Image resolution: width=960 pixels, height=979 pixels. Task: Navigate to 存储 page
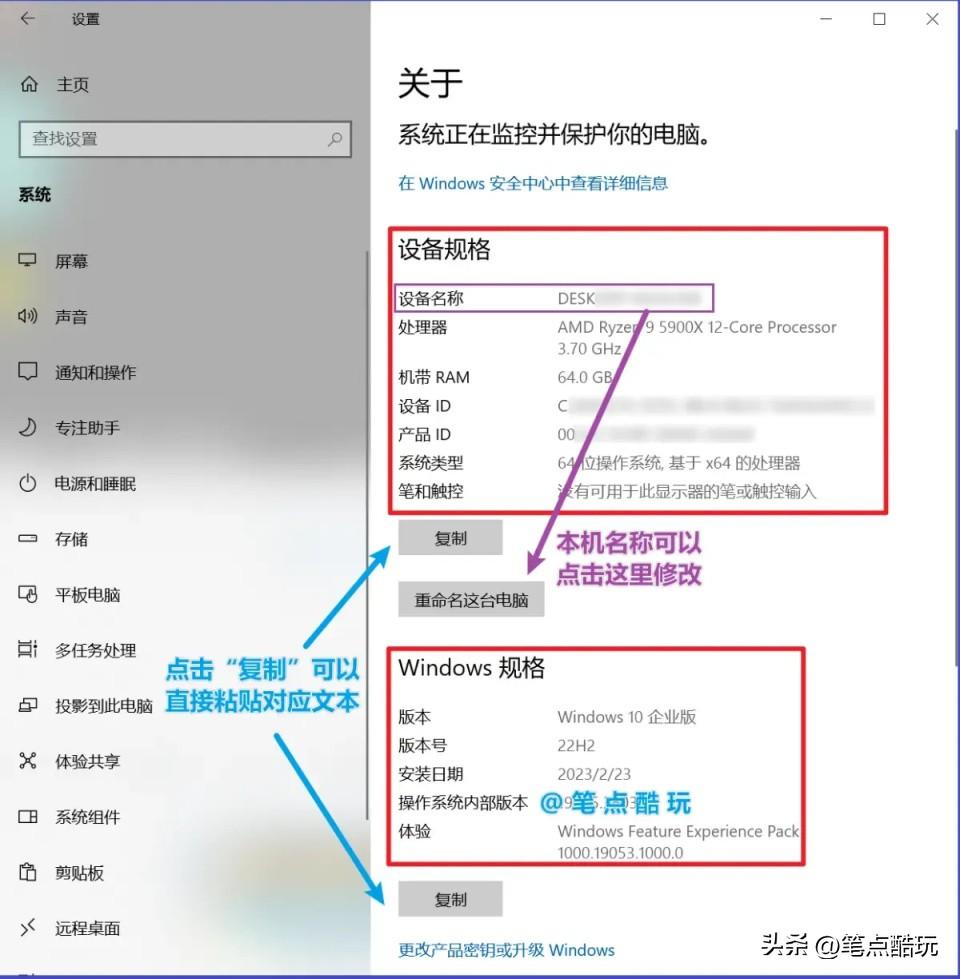(x=71, y=539)
